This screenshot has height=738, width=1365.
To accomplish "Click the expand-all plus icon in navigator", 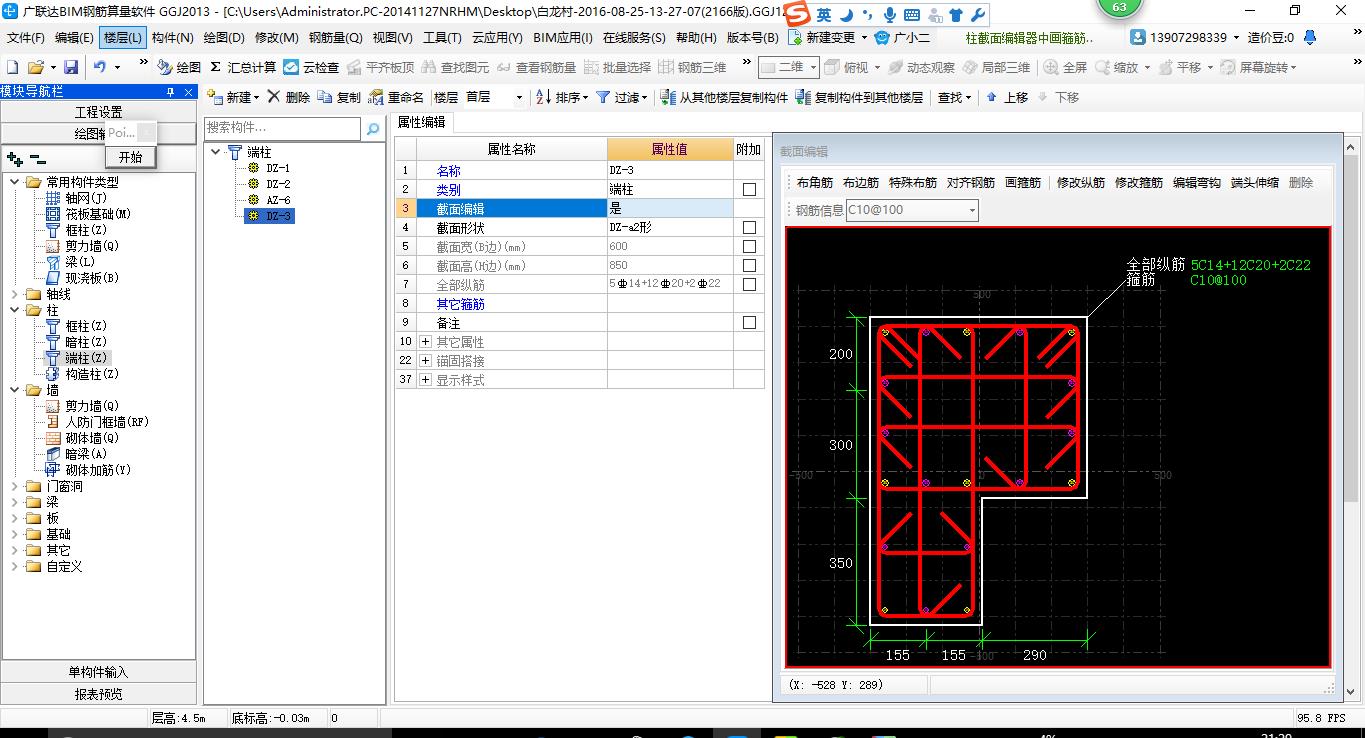I will [15, 158].
